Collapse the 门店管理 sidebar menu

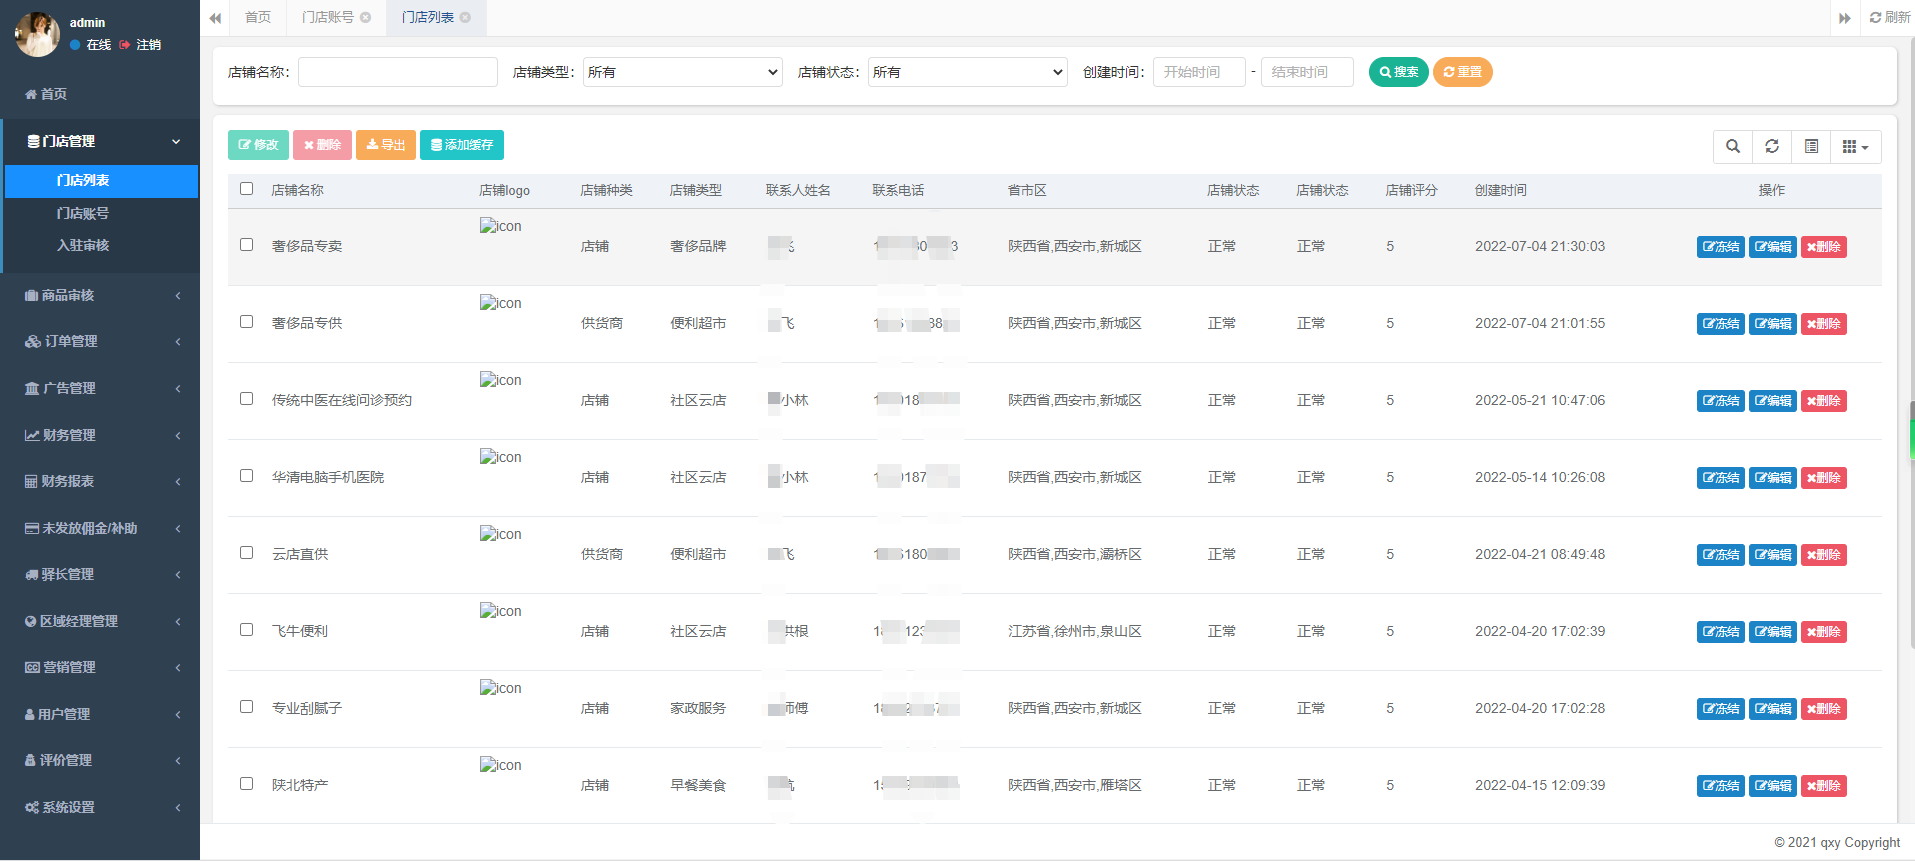click(100, 142)
